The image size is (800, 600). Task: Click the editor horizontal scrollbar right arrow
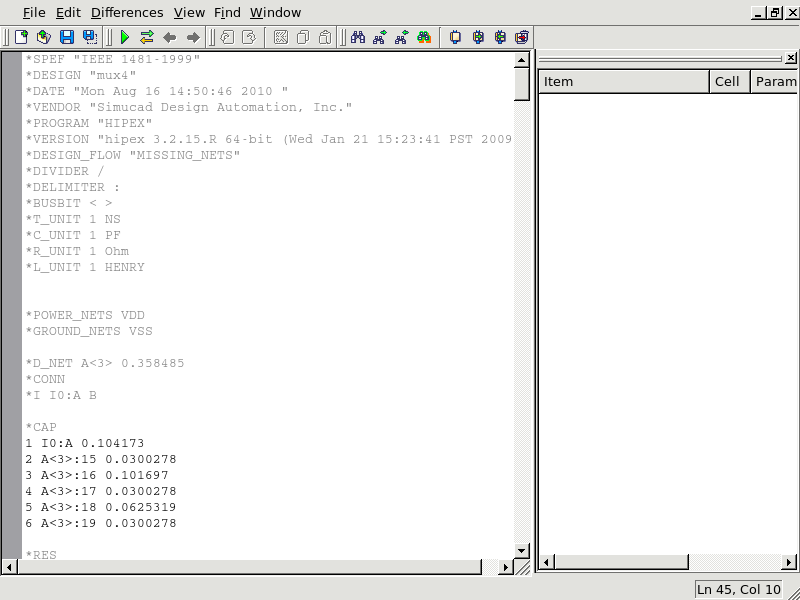tap(506, 566)
